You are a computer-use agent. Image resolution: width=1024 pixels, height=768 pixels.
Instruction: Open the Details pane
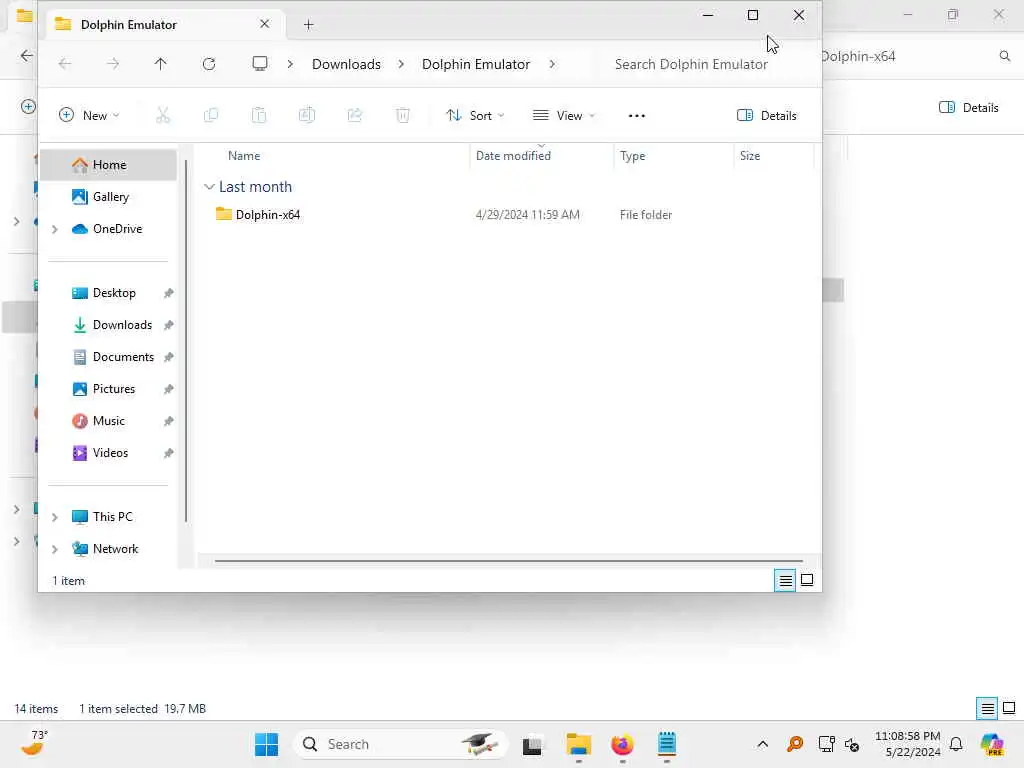tap(767, 116)
